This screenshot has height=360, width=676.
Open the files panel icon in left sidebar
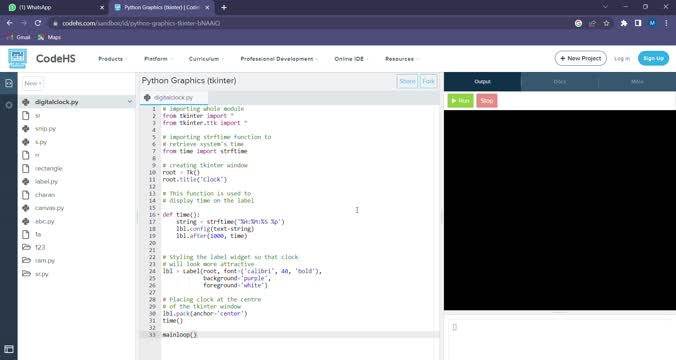click(9, 83)
